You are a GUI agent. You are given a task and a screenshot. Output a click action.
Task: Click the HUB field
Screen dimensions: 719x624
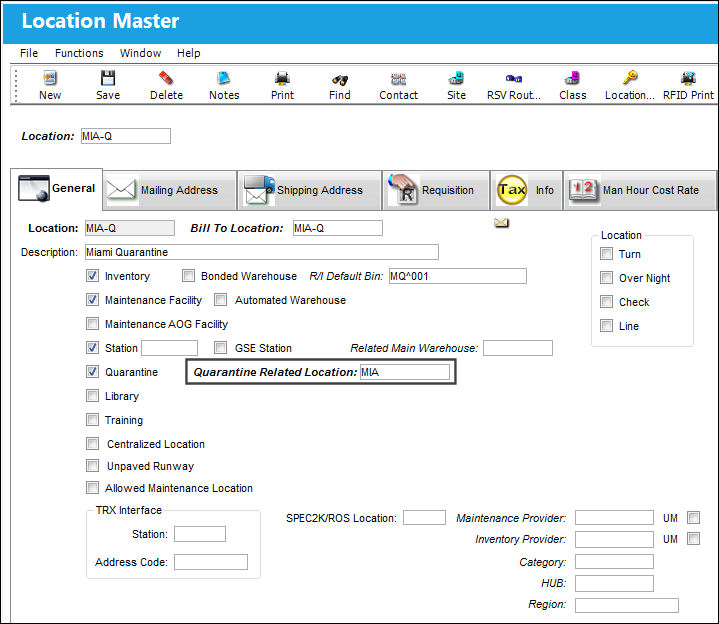coord(614,584)
